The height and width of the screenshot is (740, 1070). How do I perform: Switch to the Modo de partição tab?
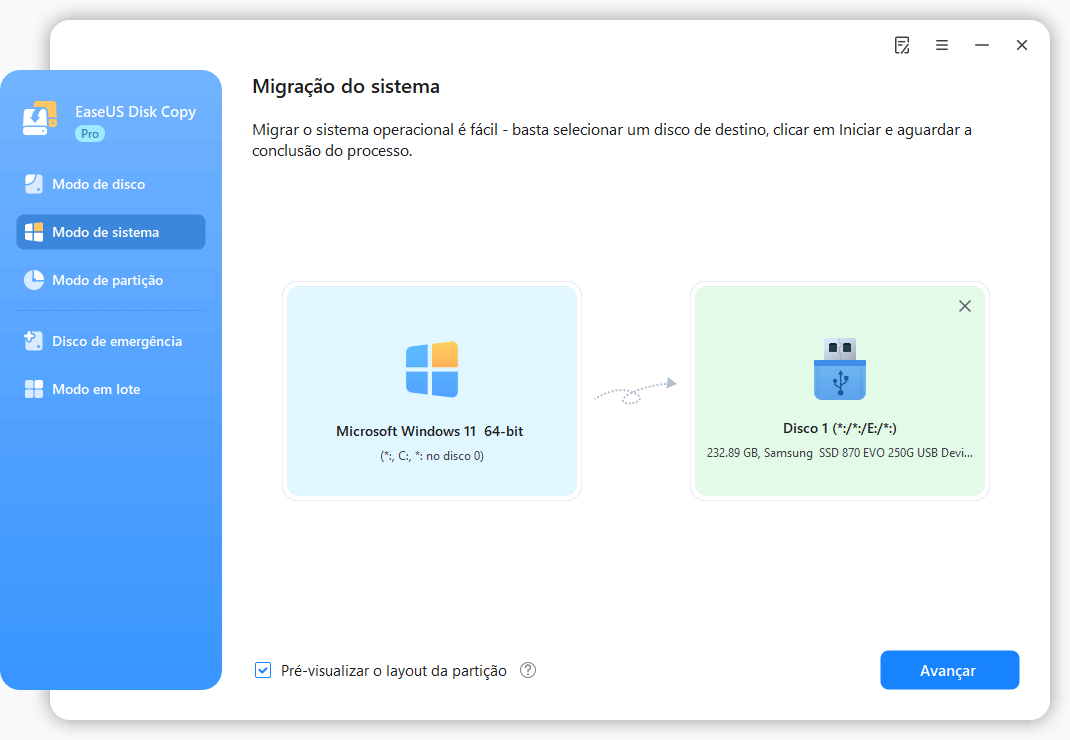click(110, 280)
